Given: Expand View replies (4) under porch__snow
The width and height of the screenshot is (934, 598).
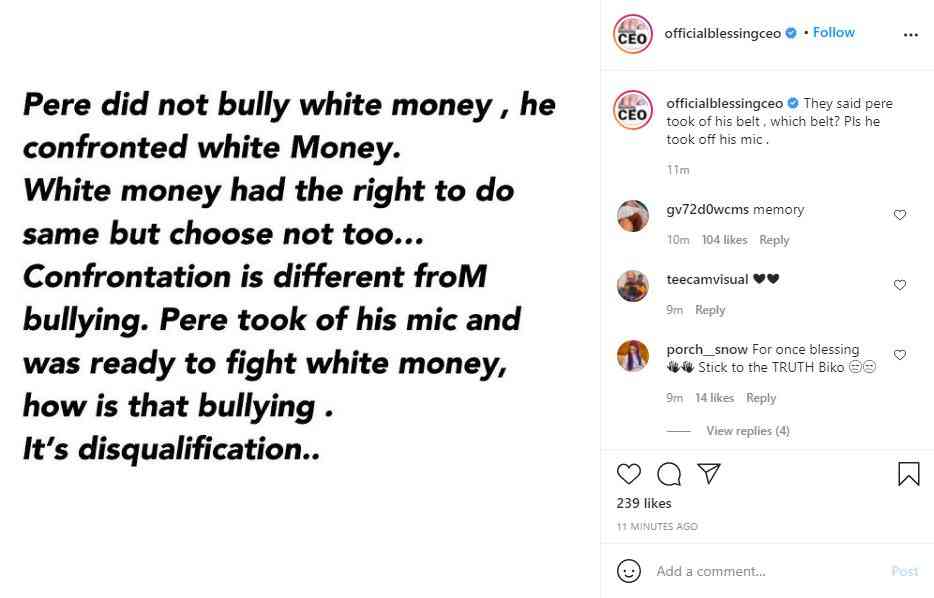Looking at the screenshot, I should click(x=747, y=431).
